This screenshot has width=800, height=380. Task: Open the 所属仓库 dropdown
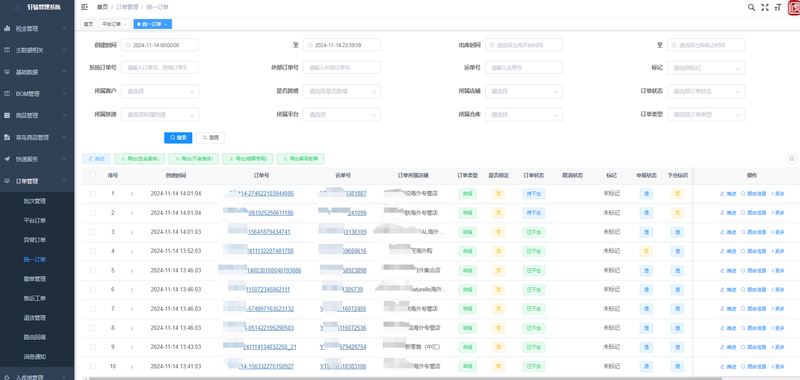pos(524,115)
